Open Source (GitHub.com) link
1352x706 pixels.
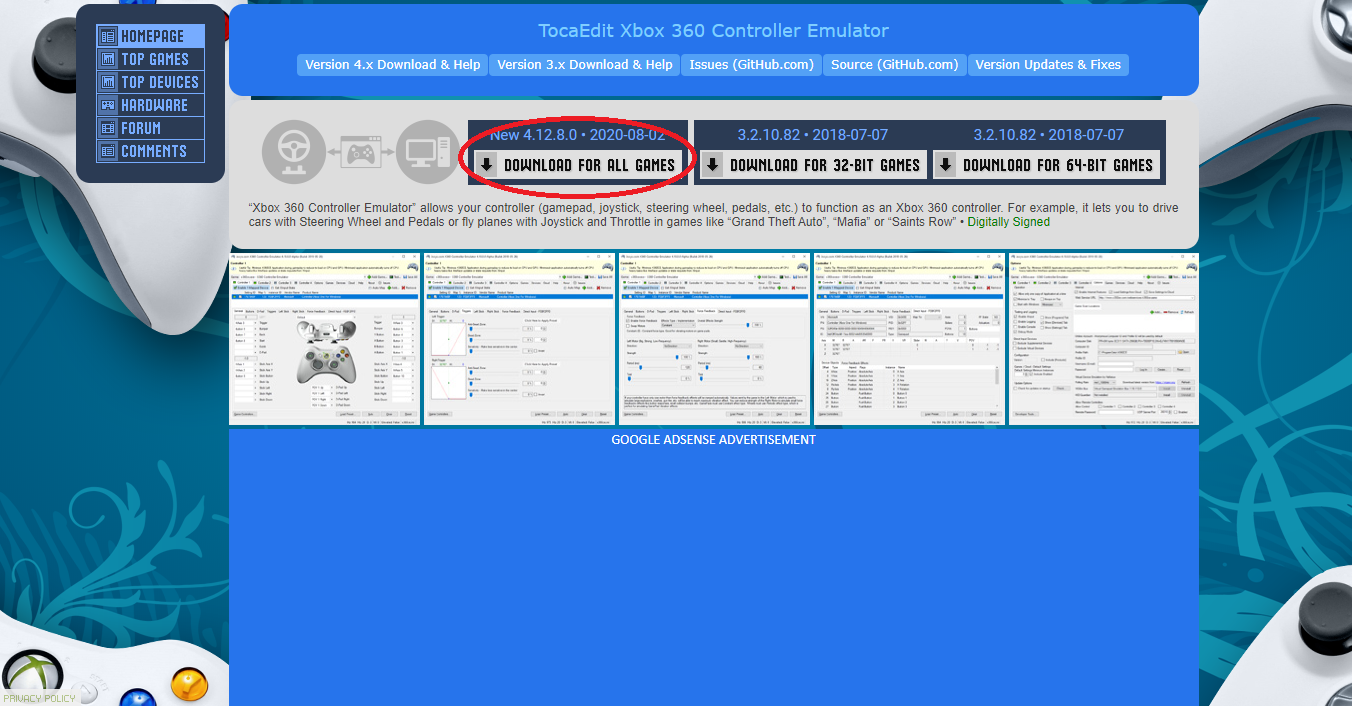pyautogui.click(x=895, y=65)
